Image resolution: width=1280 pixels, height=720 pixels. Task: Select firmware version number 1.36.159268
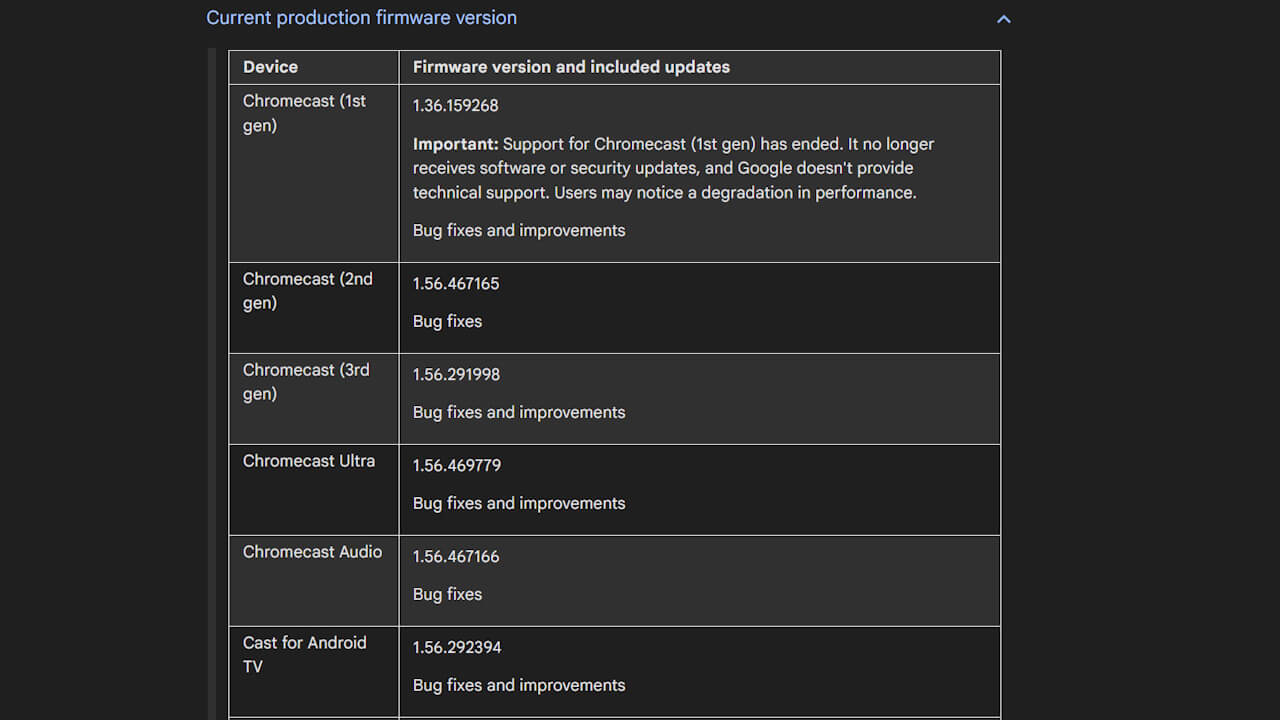coord(455,105)
